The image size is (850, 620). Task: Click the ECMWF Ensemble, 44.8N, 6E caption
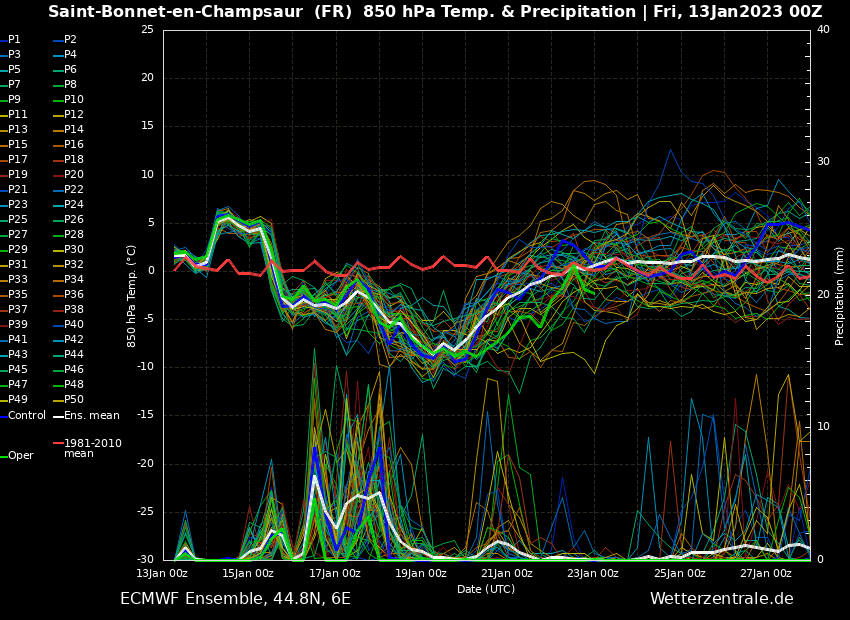point(235,599)
